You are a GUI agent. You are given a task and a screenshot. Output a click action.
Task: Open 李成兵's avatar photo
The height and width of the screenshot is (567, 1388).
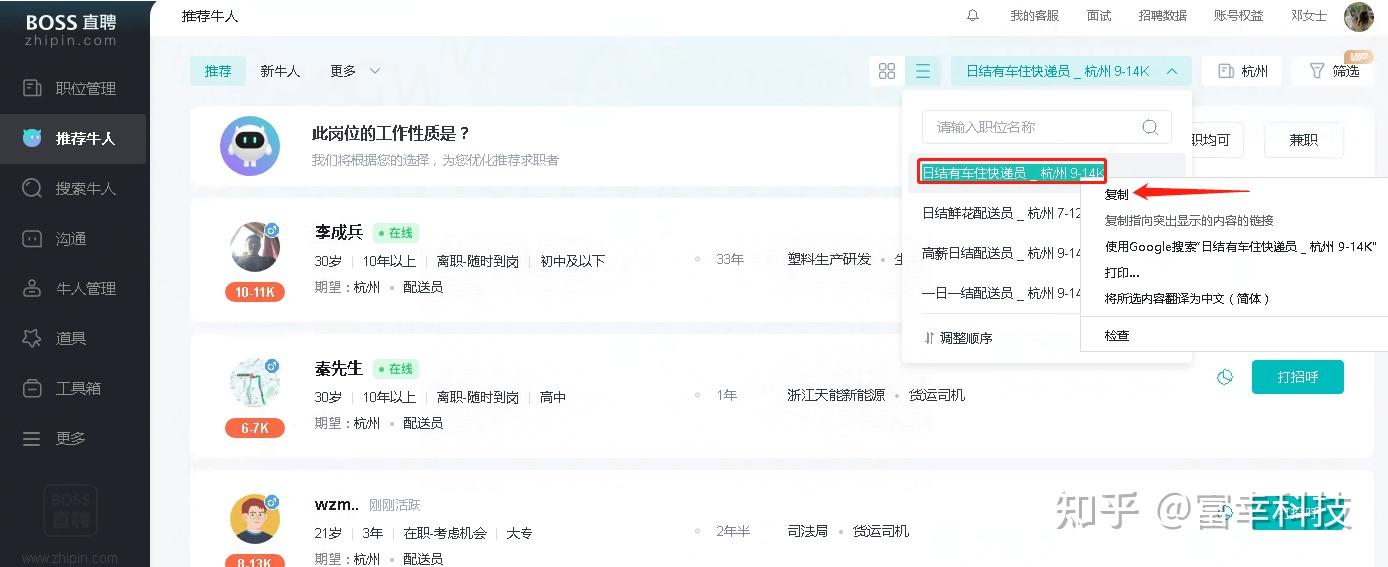pyautogui.click(x=255, y=247)
